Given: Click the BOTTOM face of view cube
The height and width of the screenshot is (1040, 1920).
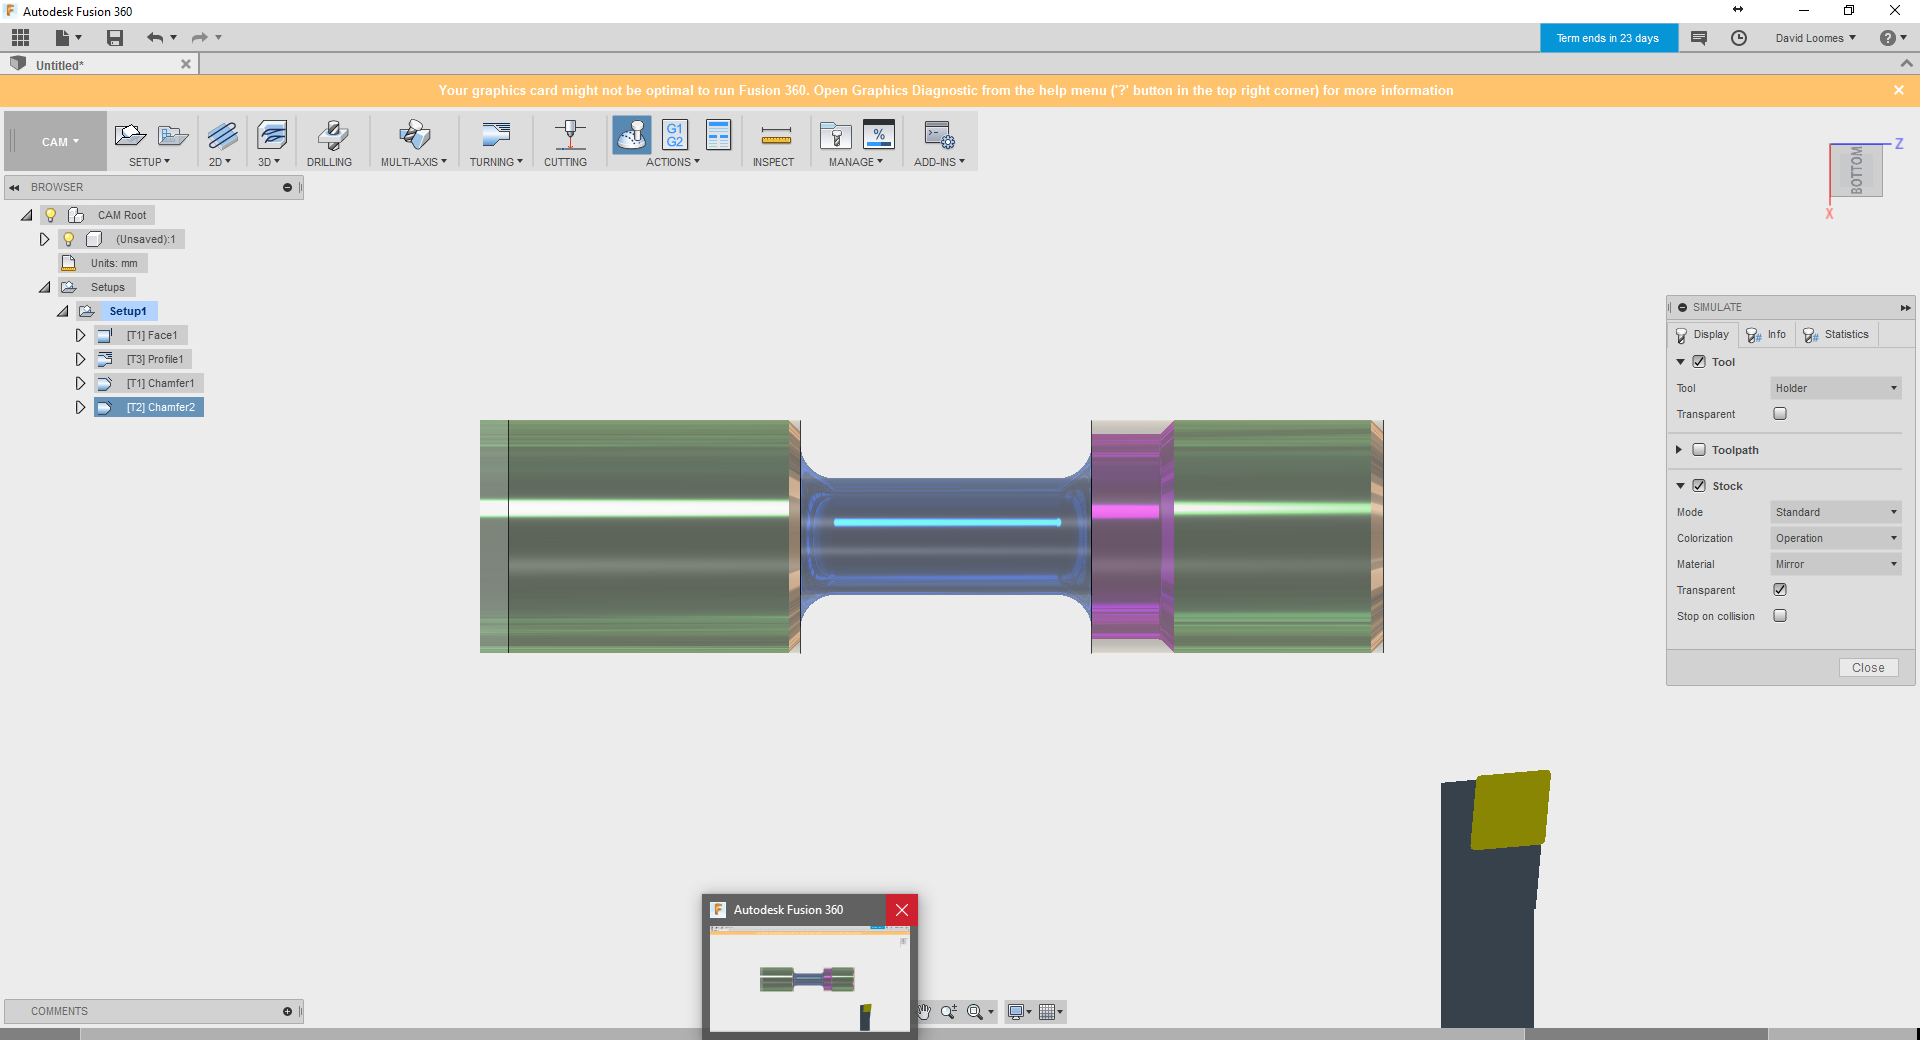Looking at the screenshot, I should pos(1857,170).
